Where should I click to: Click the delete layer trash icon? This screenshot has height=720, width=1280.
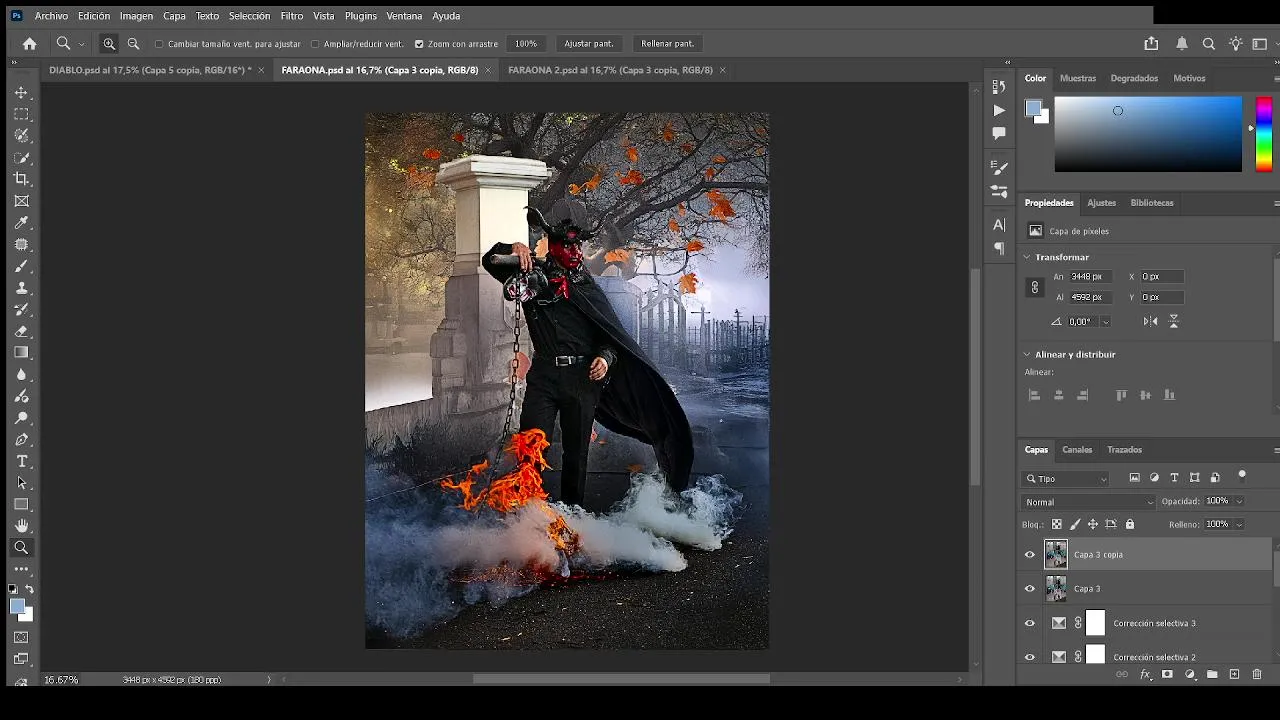[x=1257, y=675]
